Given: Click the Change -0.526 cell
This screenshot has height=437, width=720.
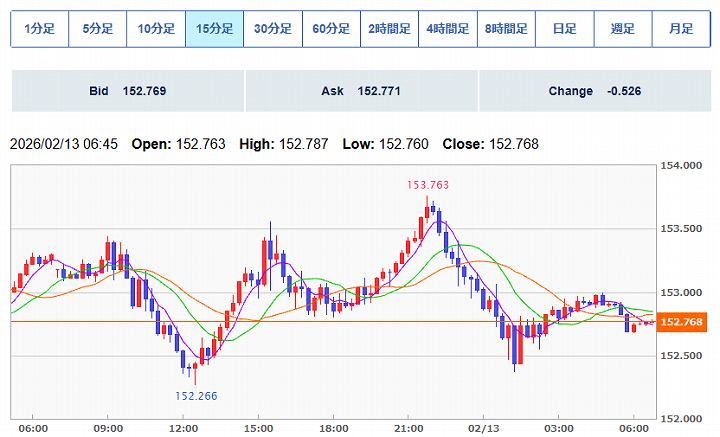Looking at the screenshot, I should (594, 91).
